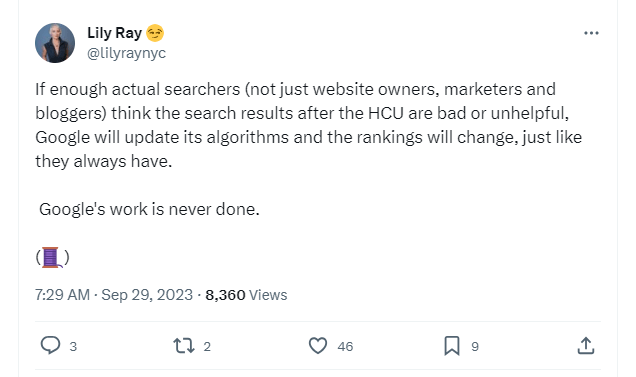Bookmark the tweet with the bookmark icon
636x377 pixels.
tap(452, 346)
